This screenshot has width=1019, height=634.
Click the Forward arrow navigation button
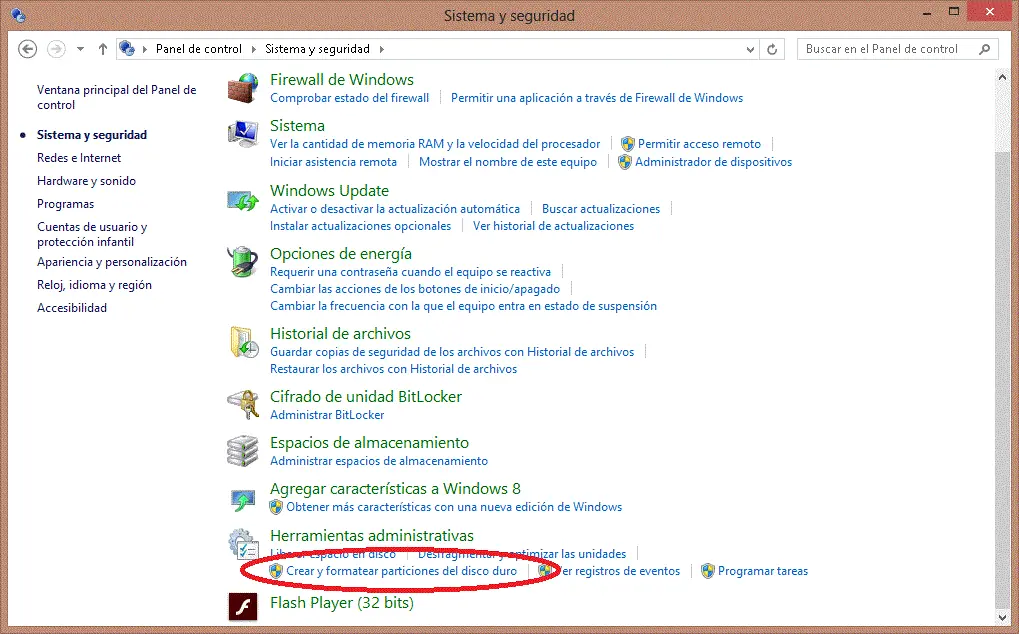click(57, 49)
